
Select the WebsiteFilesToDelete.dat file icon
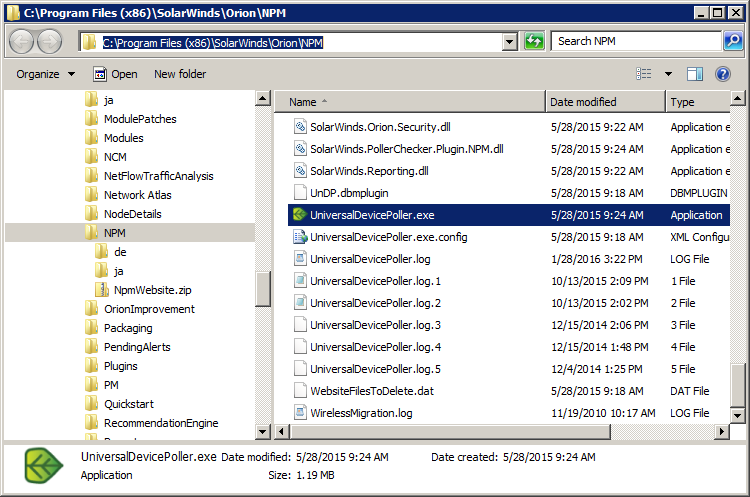(300, 391)
